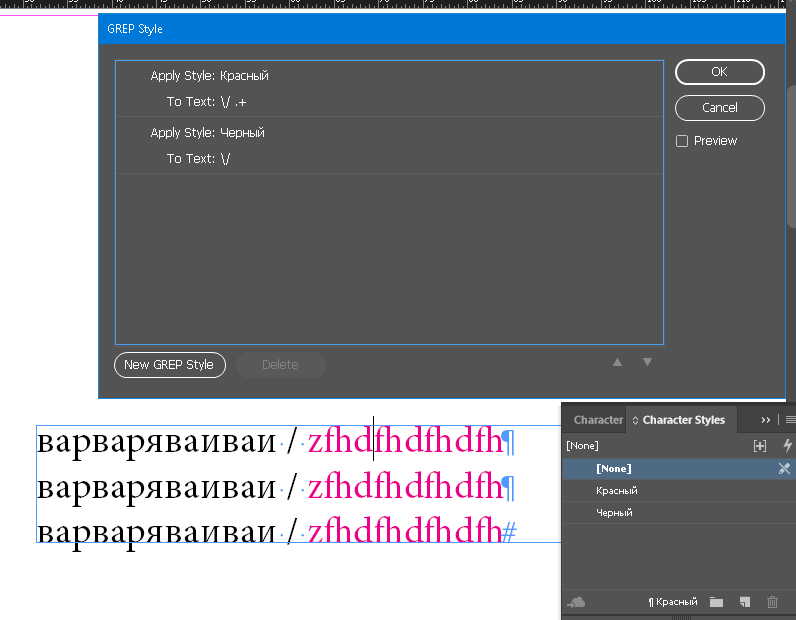Screen dimensions: 796x620
Task: Click the grayed-out Delete button
Action: 280,365
